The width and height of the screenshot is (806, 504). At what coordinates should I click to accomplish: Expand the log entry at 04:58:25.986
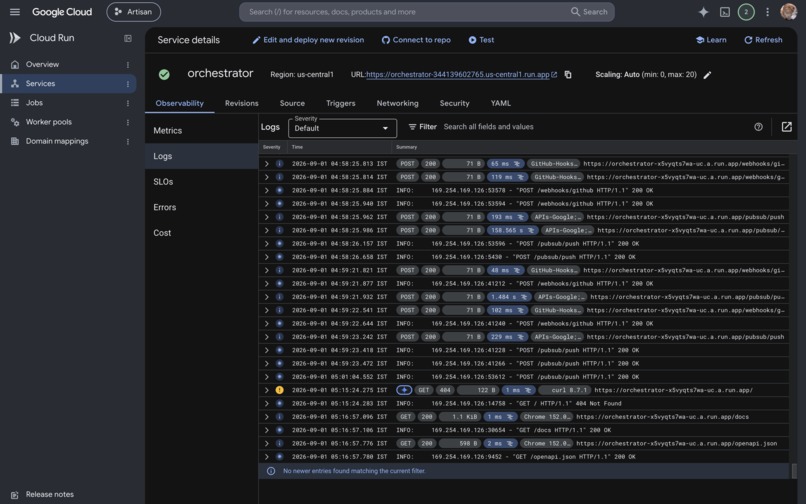click(x=266, y=230)
